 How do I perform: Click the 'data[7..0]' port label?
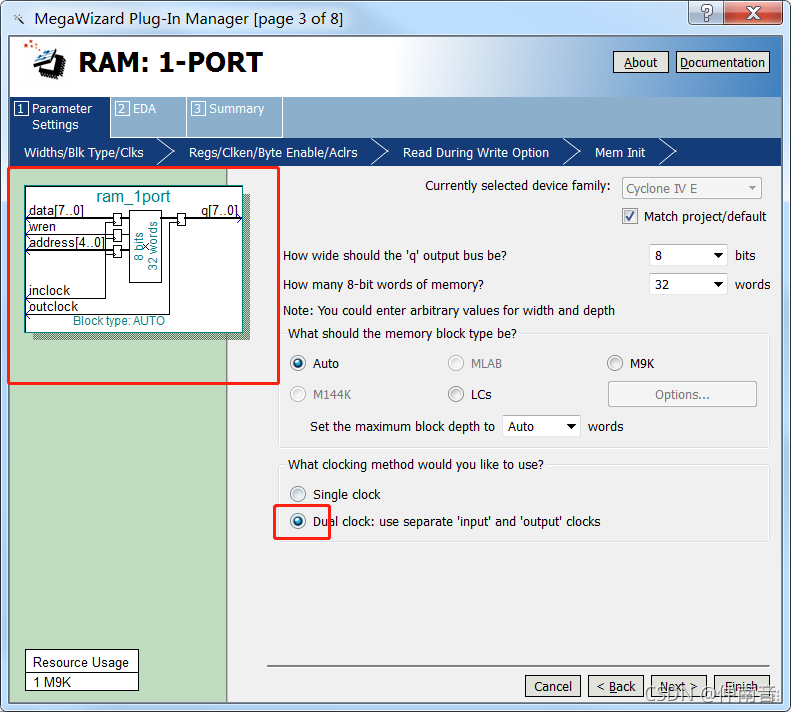(56, 210)
